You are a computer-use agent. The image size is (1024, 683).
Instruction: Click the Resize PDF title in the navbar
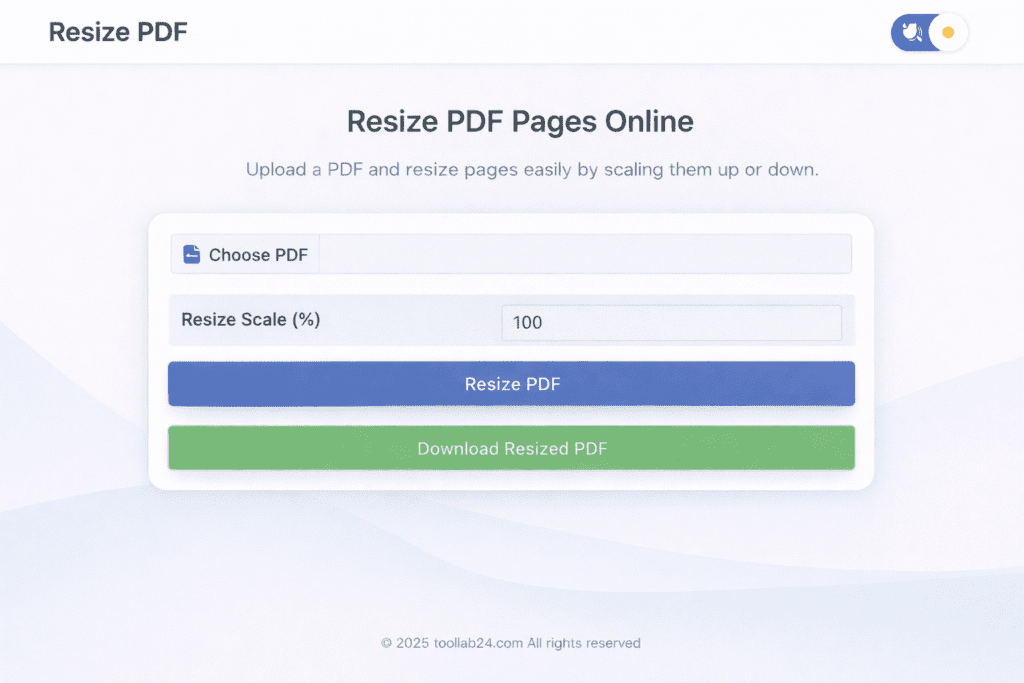(117, 31)
